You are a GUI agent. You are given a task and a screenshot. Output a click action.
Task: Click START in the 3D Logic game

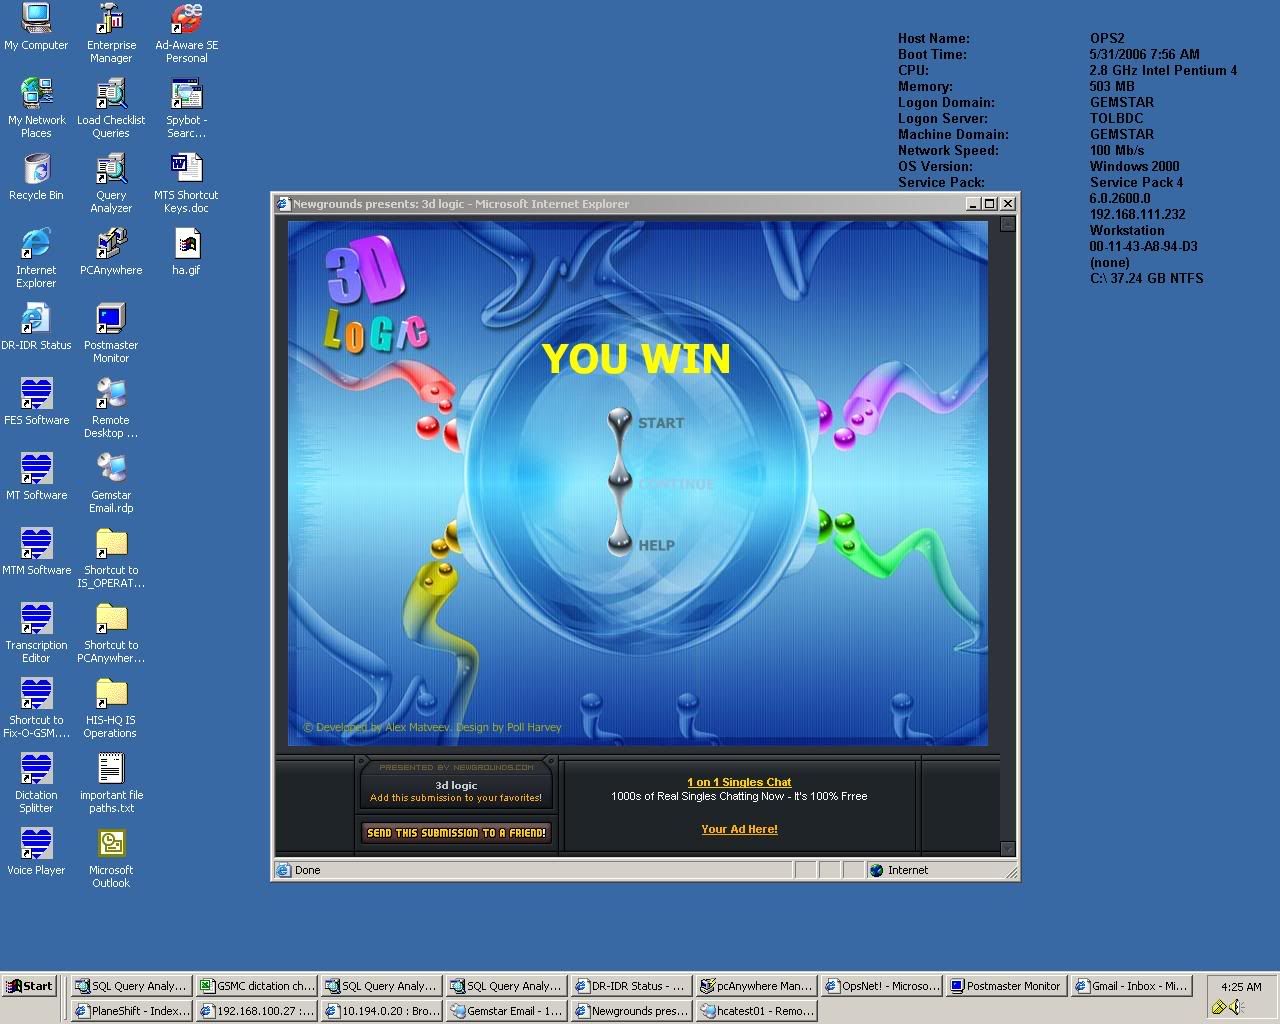tap(661, 423)
